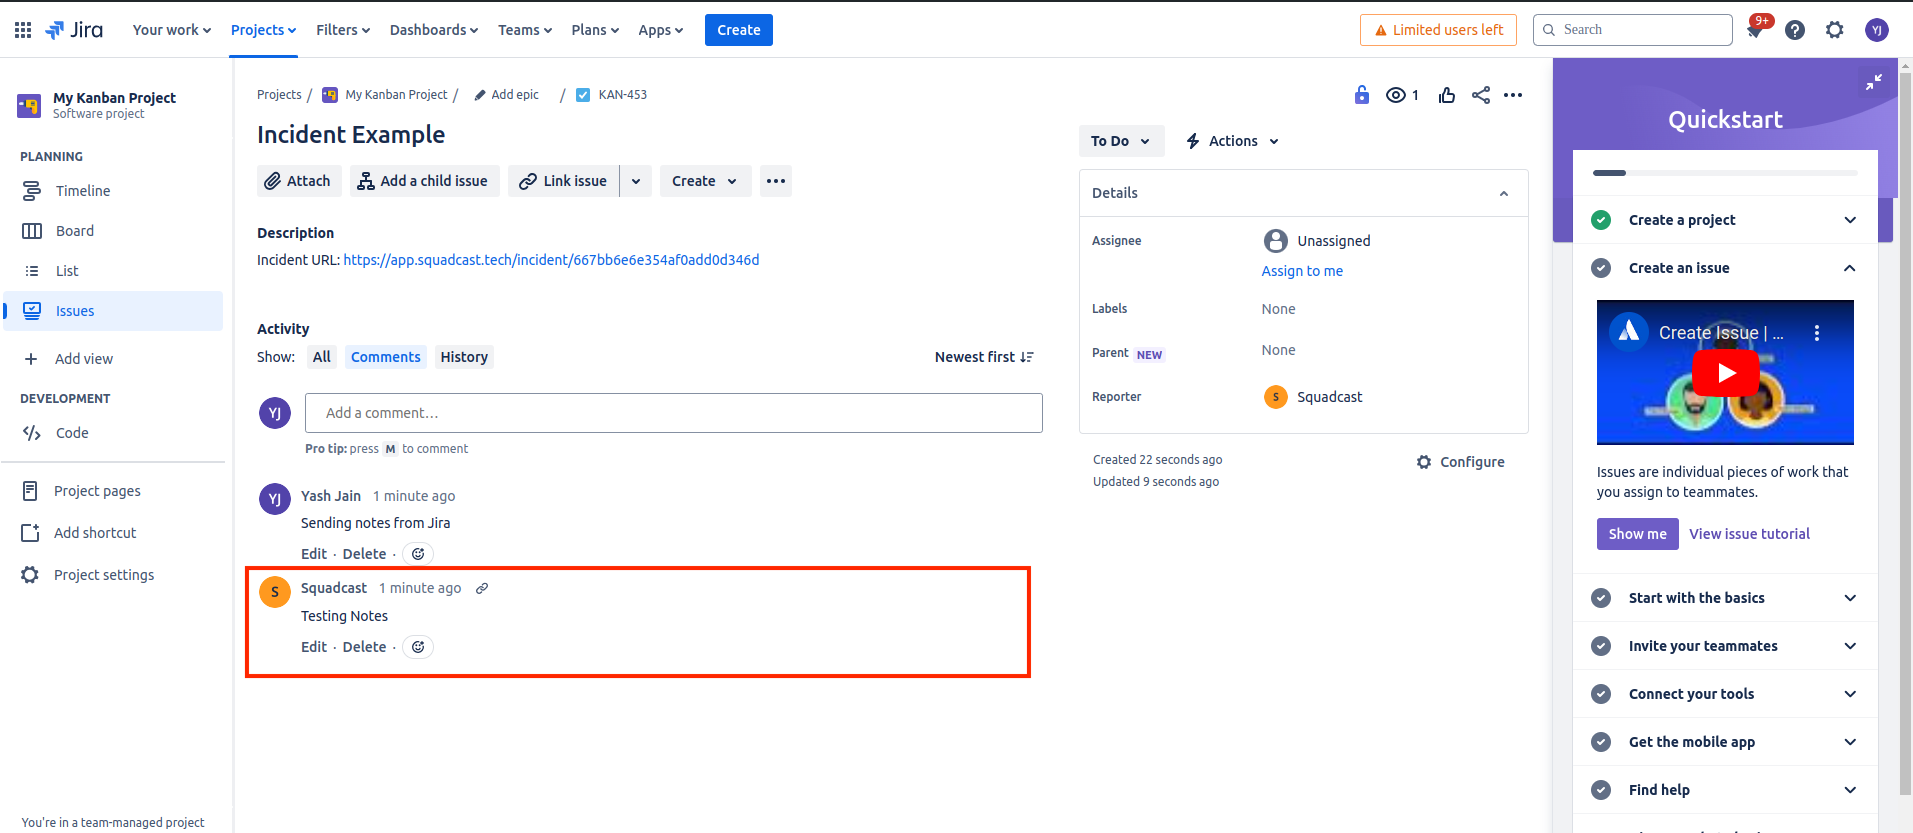Viewport: 1913px width, 833px height.
Task: Click the thumbs-up vote icon
Action: click(x=1446, y=95)
